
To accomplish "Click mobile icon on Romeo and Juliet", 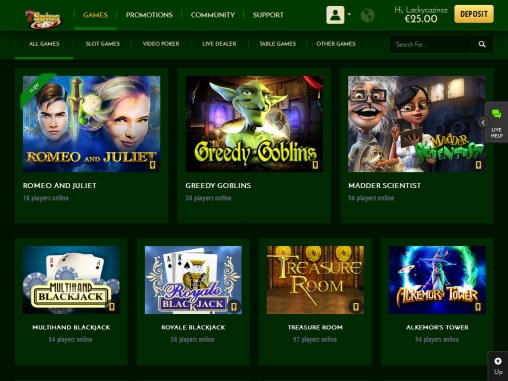I will coord(153,165).
